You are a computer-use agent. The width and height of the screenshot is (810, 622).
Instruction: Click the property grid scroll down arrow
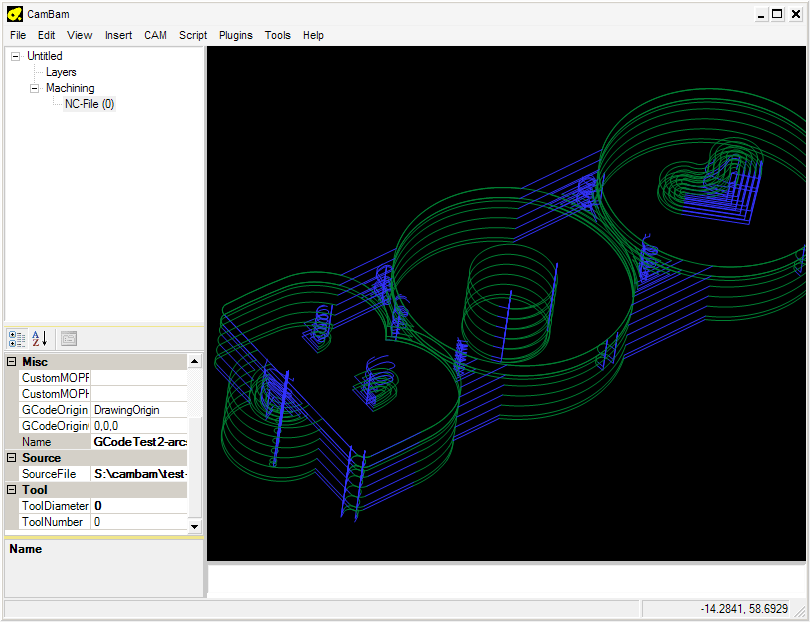pyautogui.click(x=194, y=526)
